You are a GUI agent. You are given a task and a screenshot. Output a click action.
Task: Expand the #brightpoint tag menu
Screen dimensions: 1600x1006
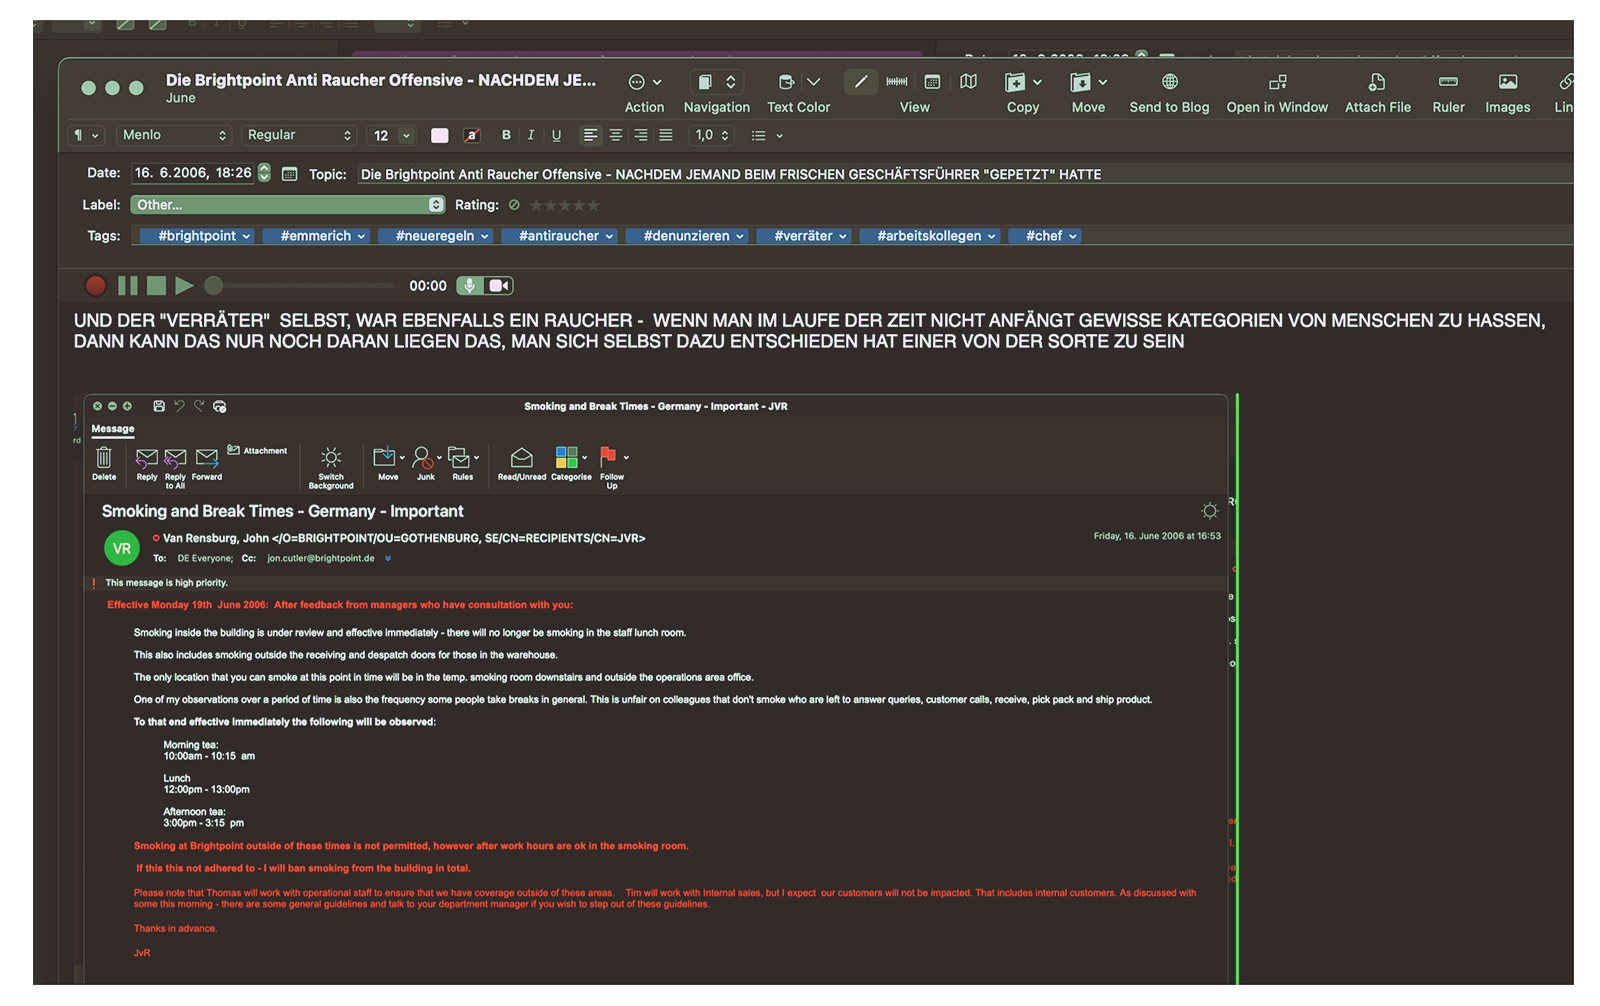coord(246,236)
